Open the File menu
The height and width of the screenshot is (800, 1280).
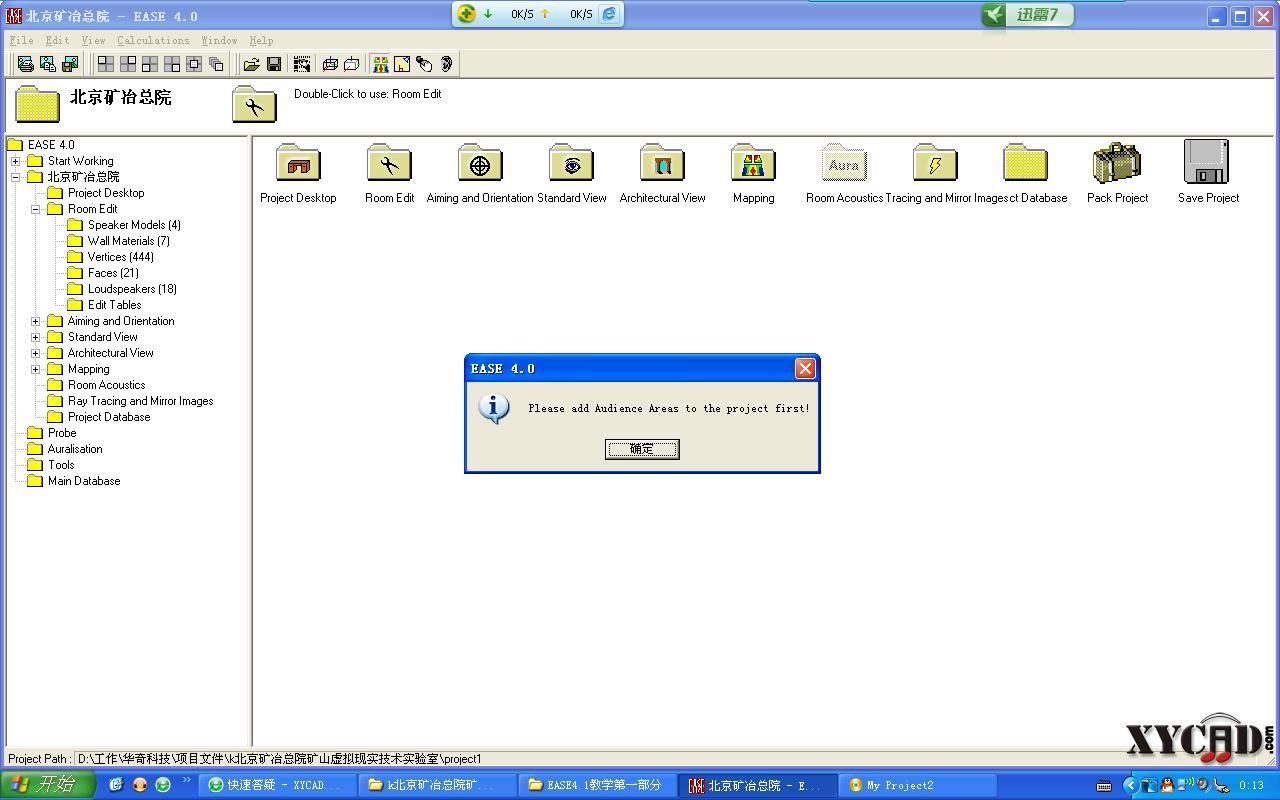click(21, 40)
